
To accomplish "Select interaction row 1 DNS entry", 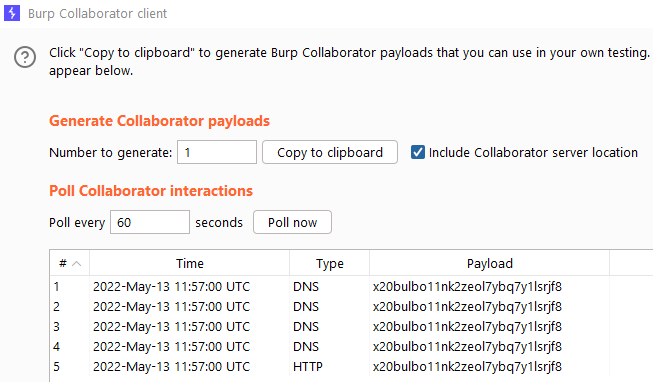I will click(x=351, y=287).
